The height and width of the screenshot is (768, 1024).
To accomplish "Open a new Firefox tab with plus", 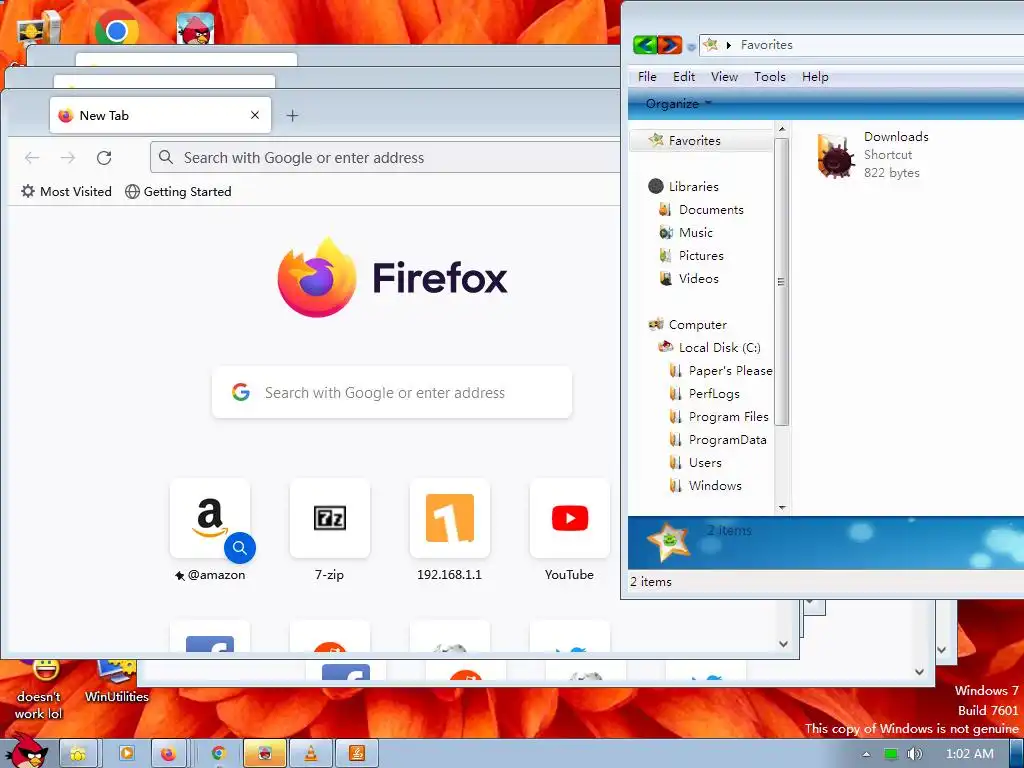I will (292, 116).
